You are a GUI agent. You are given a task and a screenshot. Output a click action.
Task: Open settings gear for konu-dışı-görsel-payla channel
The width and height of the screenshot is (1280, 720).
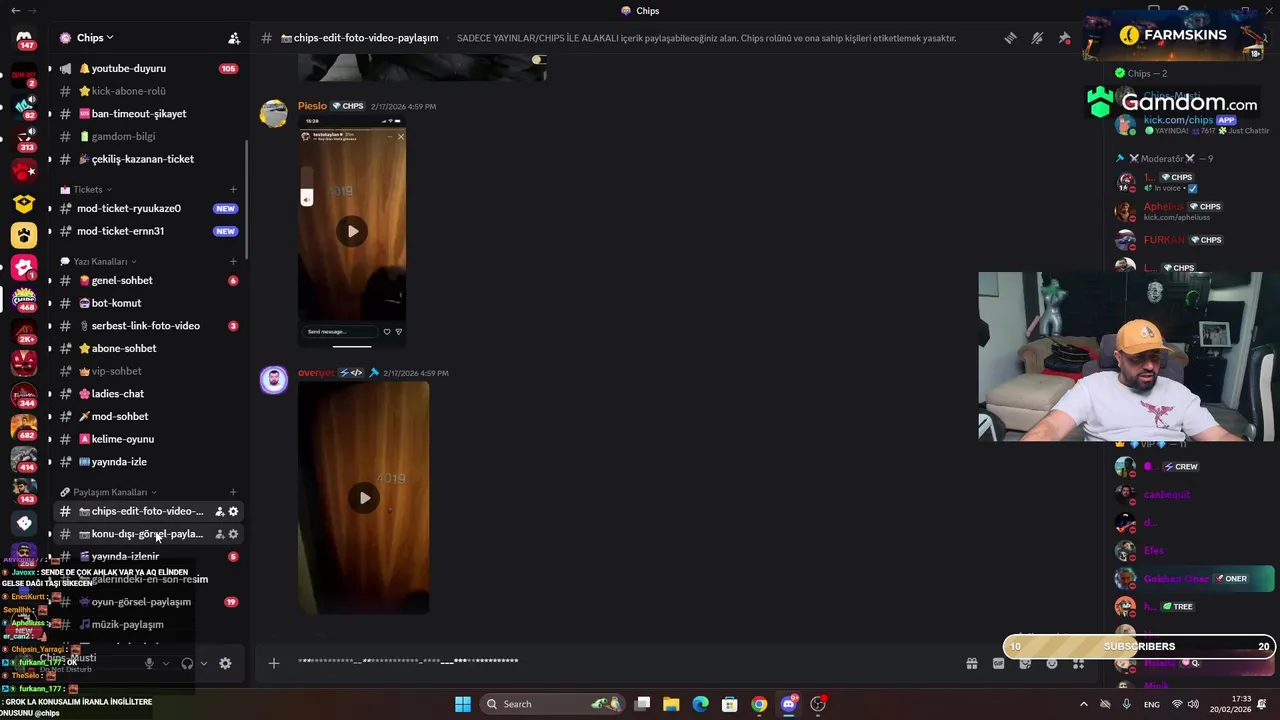pyautogui.click(x=234, y=534)
